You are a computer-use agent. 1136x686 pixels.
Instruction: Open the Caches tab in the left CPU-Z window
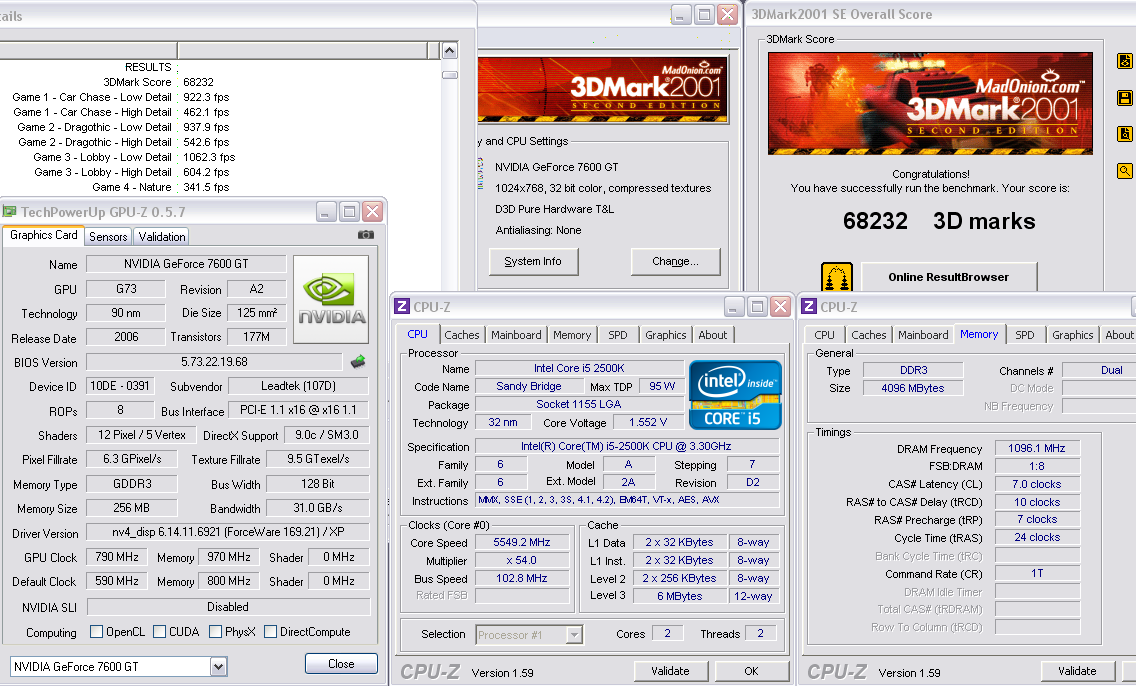[462, 335]
